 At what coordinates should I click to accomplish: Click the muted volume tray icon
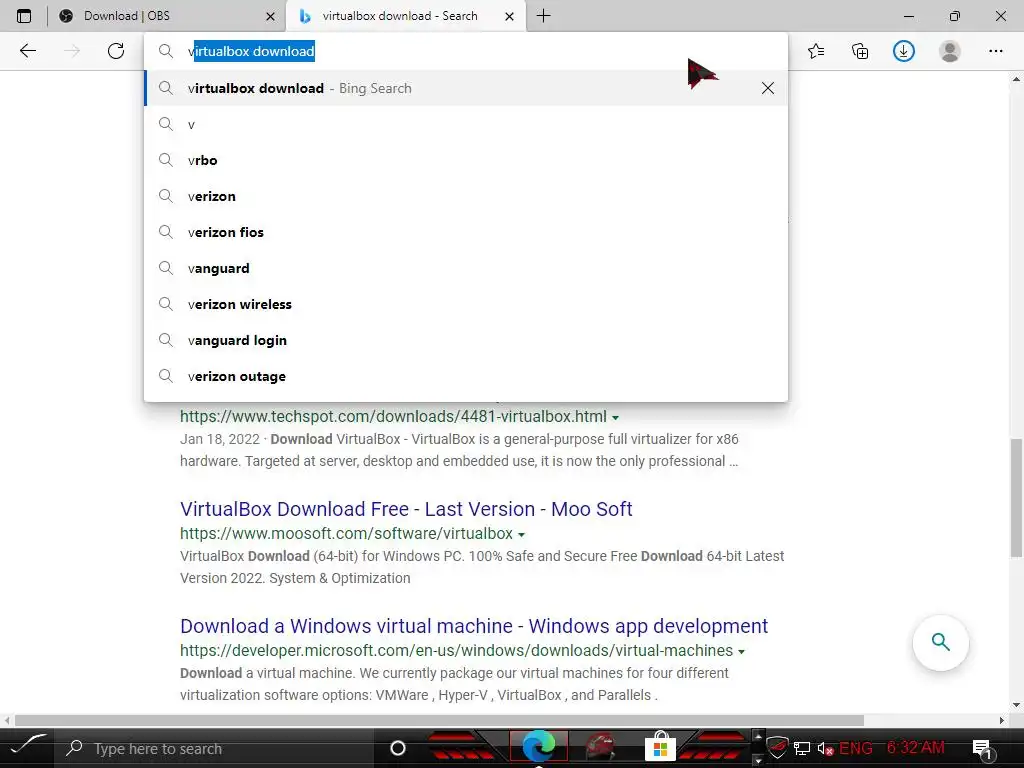coord(825,748)
